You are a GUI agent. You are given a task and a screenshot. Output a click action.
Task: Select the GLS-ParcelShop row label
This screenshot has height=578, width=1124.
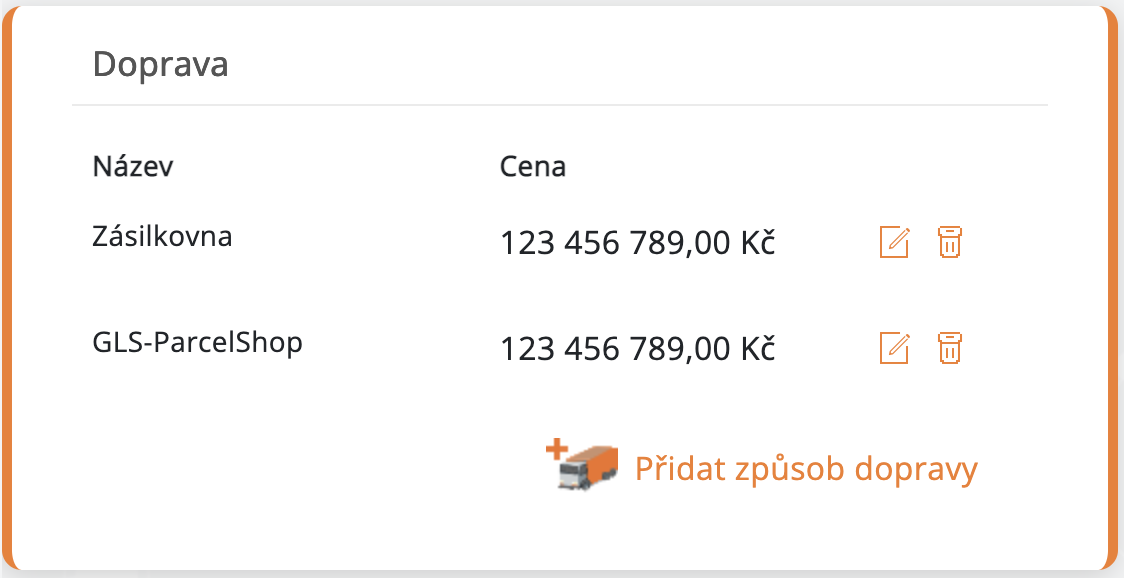197,342
